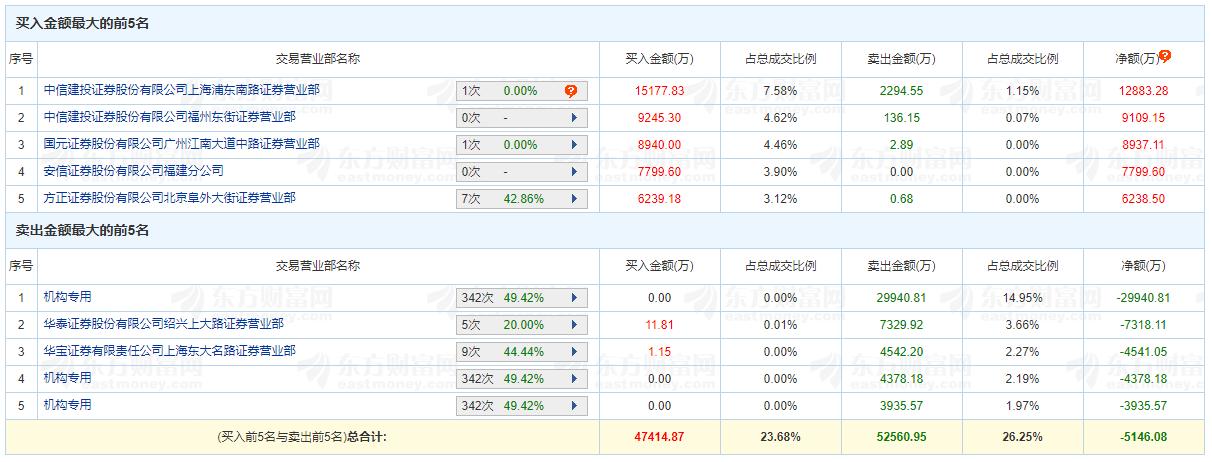The width and height of the screenshot is (1212, 462).
Task: Click the orange help icon beside 净额(万)
Action: 1165,57
